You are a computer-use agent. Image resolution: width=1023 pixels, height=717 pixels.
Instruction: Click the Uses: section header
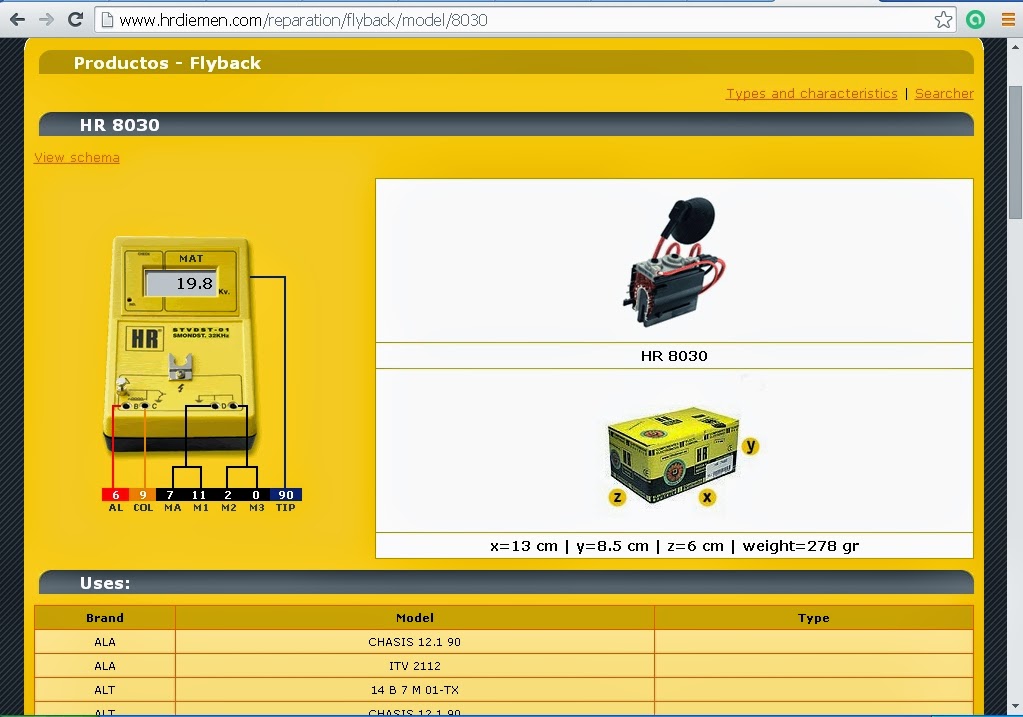(506, 583)
